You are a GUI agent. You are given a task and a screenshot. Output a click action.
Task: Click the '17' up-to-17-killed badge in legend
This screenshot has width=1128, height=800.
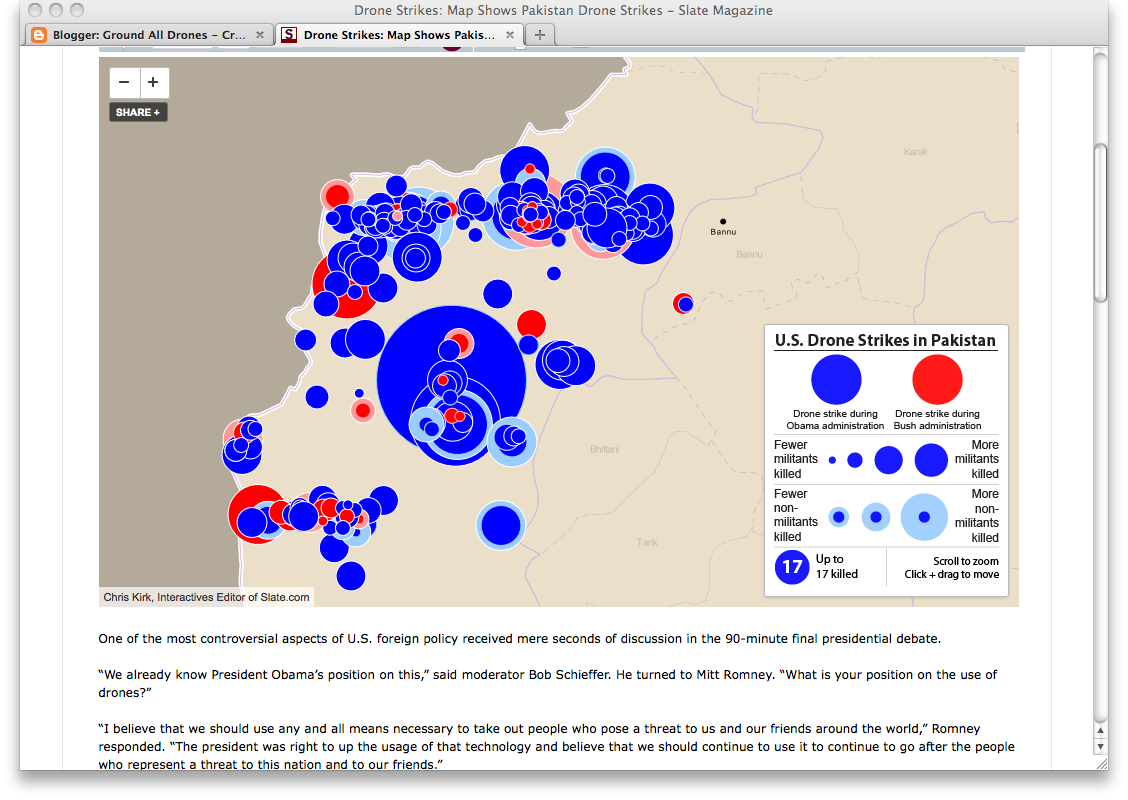[x=791, y=566]
